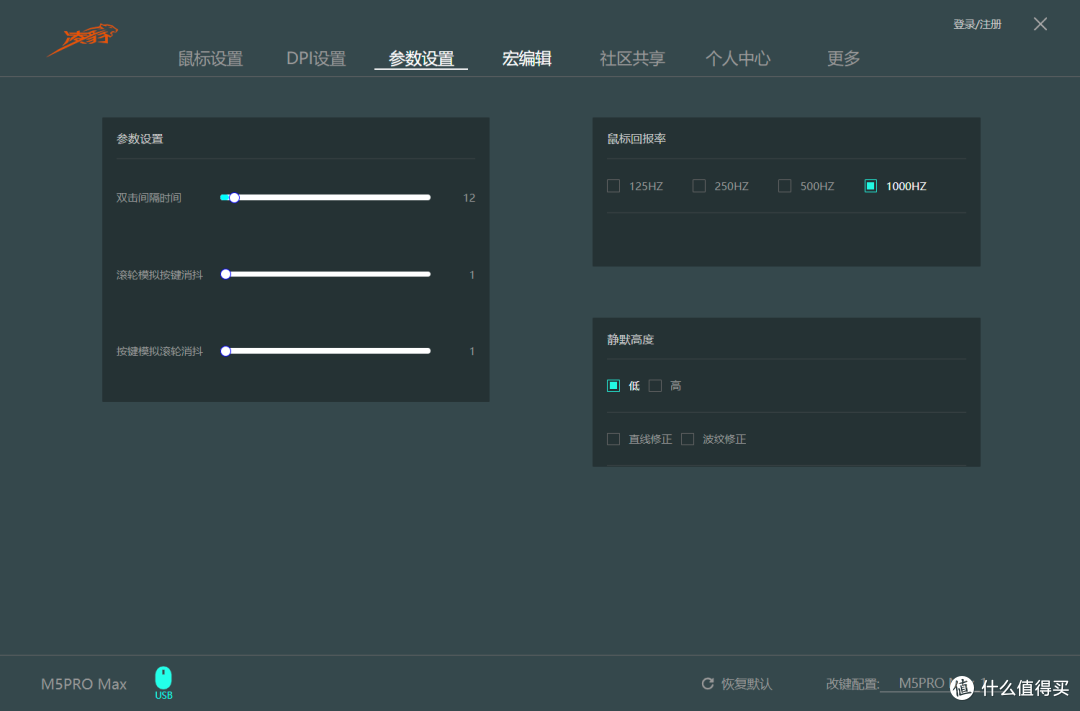
Task: Click the 登录/注册 link
Action: pos(977,24)
